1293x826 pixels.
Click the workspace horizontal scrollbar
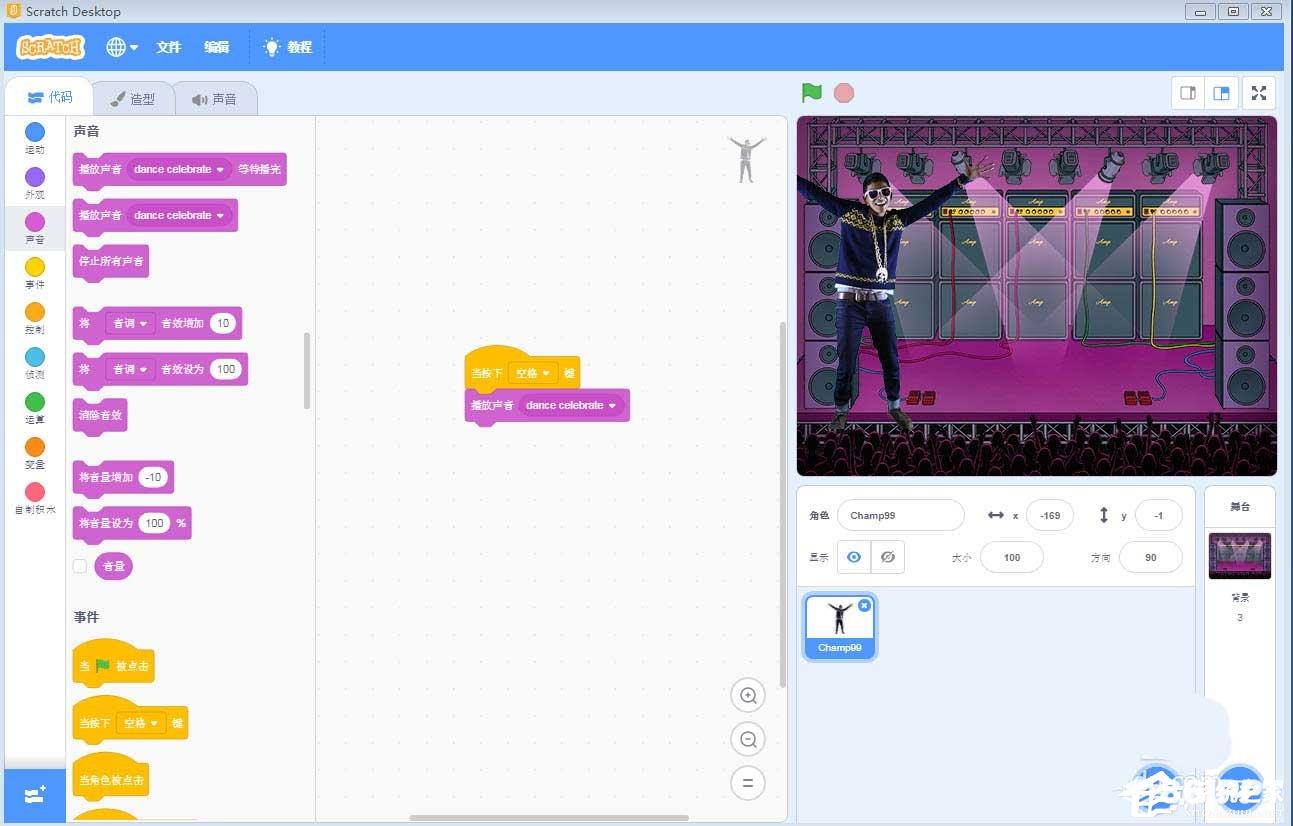(x=549, y=817)
